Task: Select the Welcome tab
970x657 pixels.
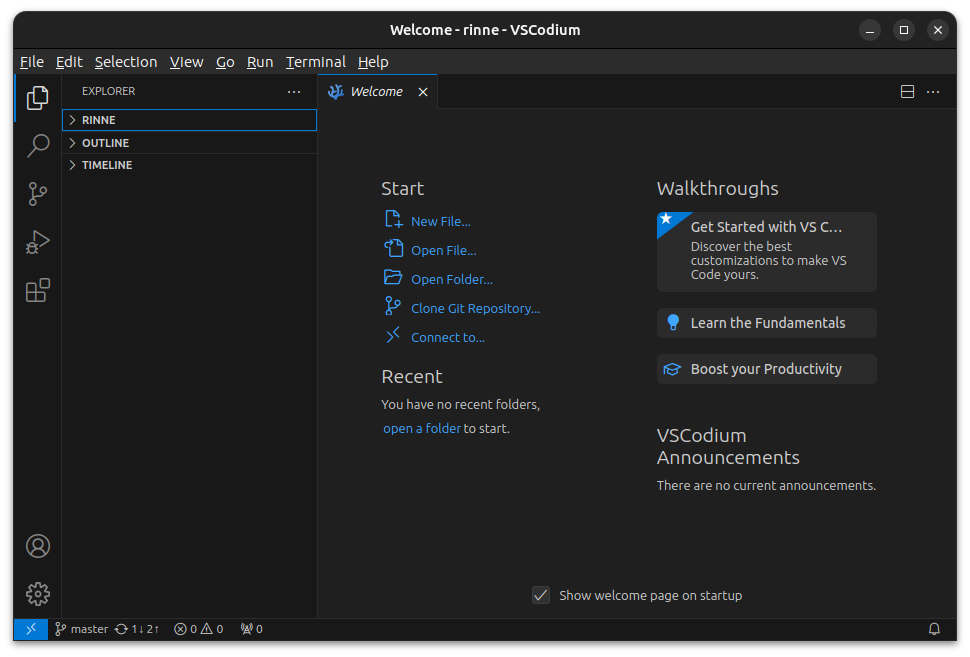Action: click(x=375, y=91)
